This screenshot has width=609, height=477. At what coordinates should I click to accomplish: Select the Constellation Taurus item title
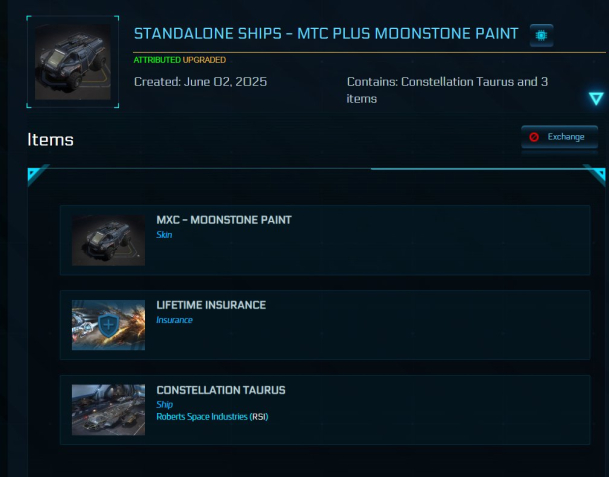point(221,390)
